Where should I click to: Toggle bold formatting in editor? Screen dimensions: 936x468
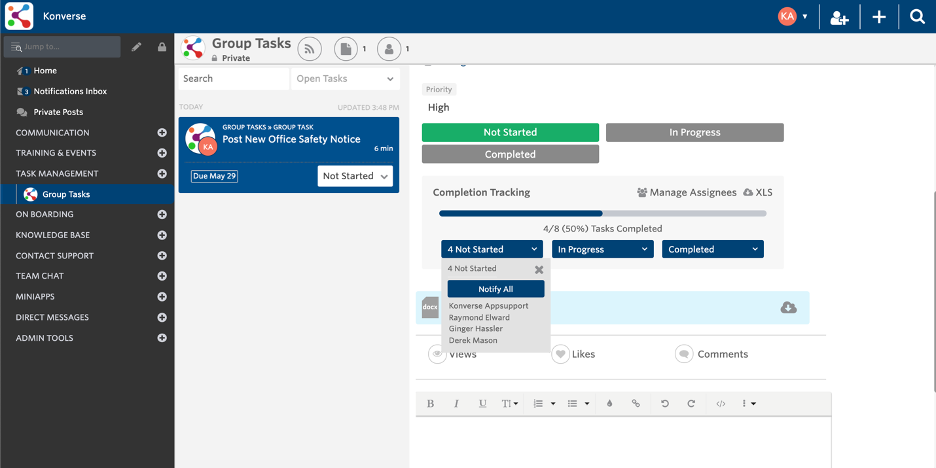tap(431, 404)
